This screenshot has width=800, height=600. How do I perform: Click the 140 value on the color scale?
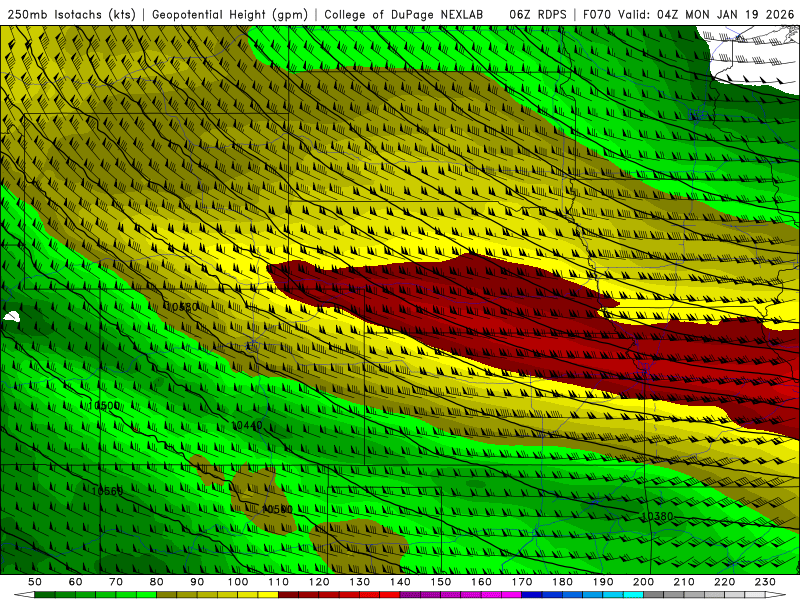(400, 582)
